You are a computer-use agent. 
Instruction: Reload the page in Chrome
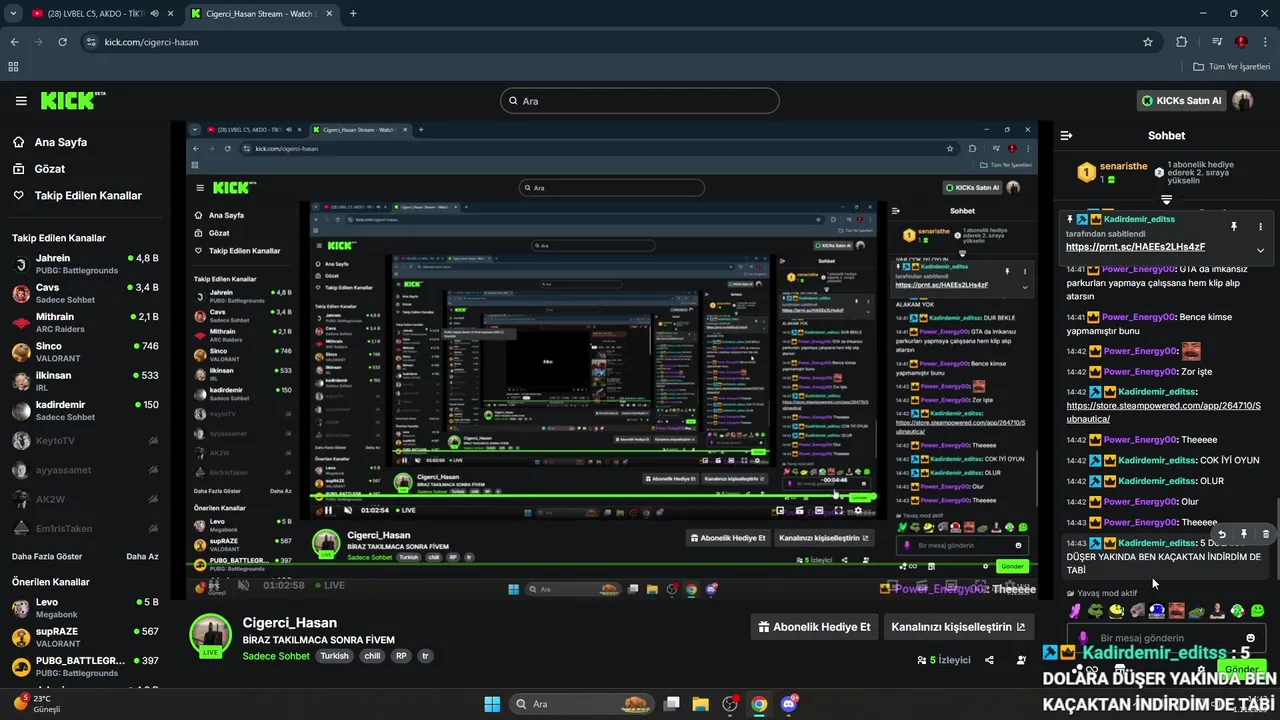click(x=63, y=42)
